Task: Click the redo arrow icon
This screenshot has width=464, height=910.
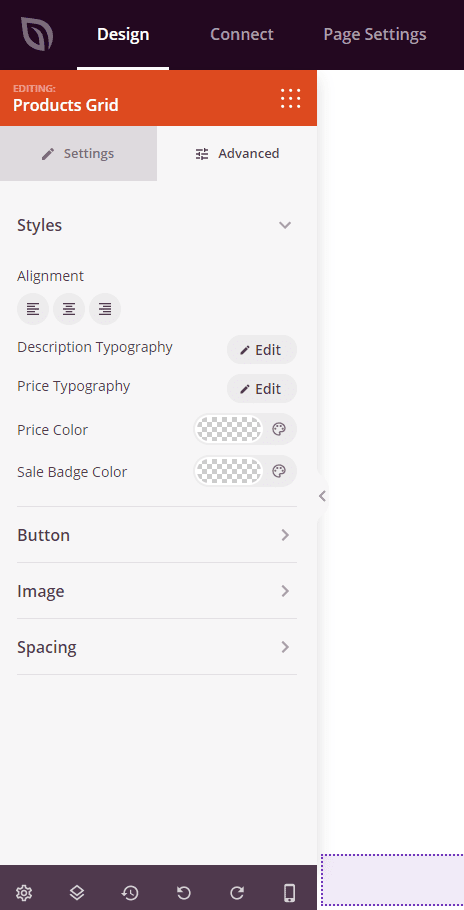Action: click(x=237, y=893)
